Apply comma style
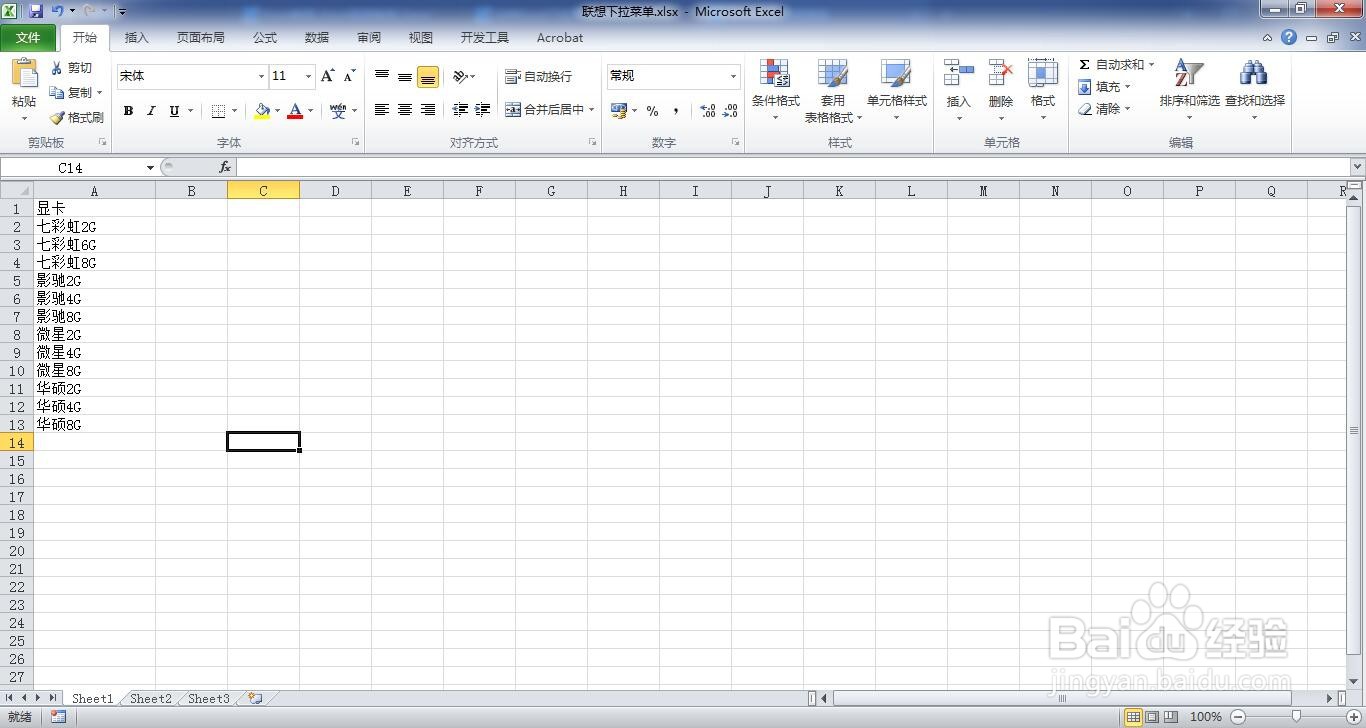Image resolution: width=1366 pixels, height=728 pixels. pos(676,111)
